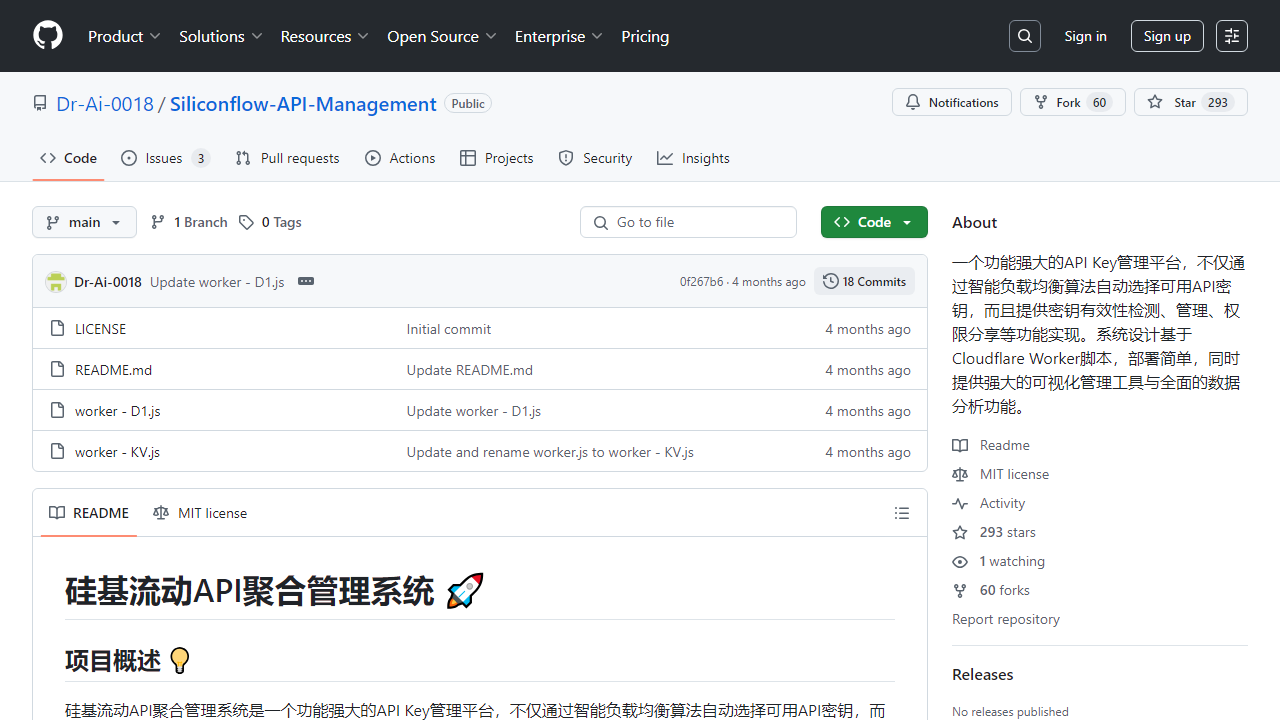Click Dr-Ai-0018 avatar in commit row
This screenshot has height=720, width=1280.
[56, 282]
